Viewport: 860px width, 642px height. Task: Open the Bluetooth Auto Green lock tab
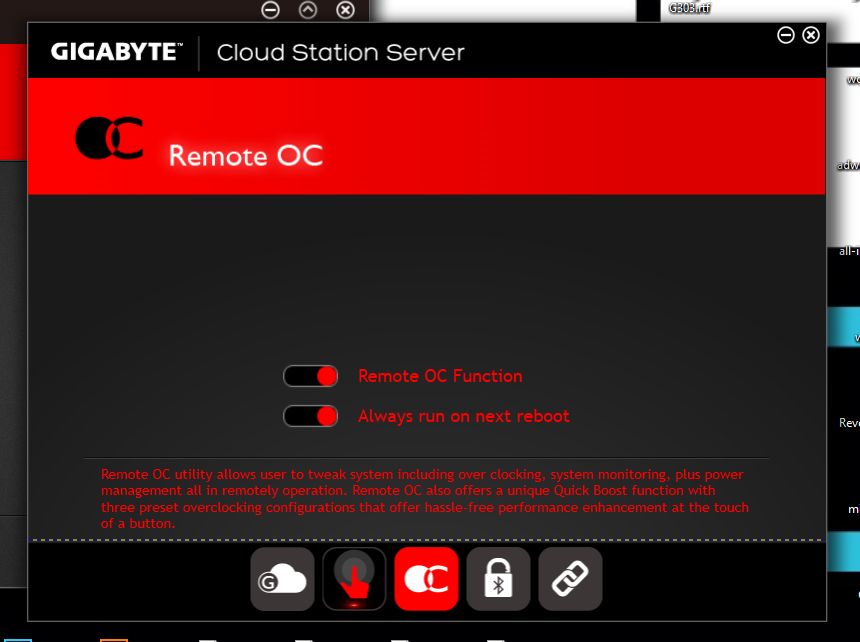tap(498, 579)
